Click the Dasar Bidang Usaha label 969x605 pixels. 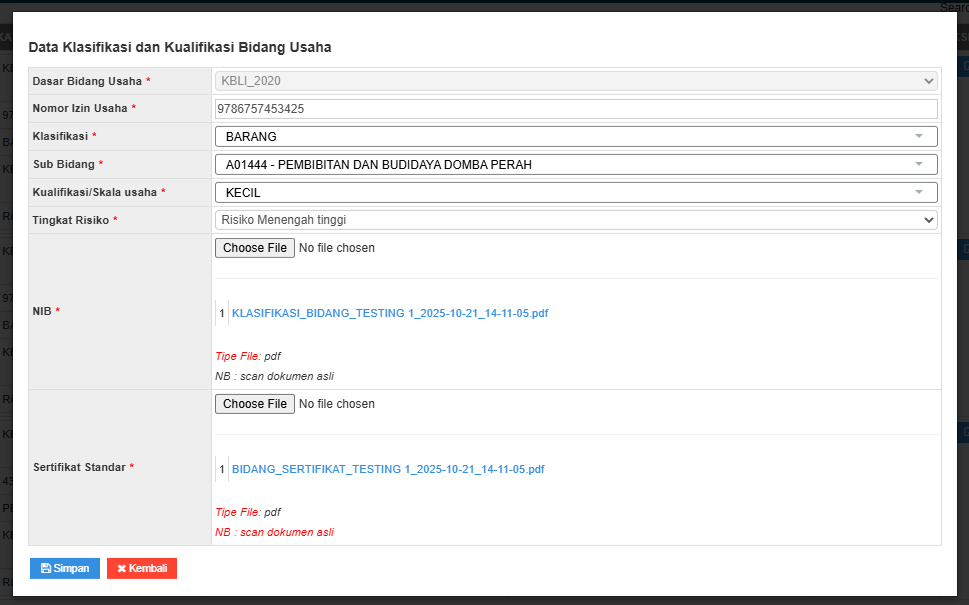[x=87, y=81]
